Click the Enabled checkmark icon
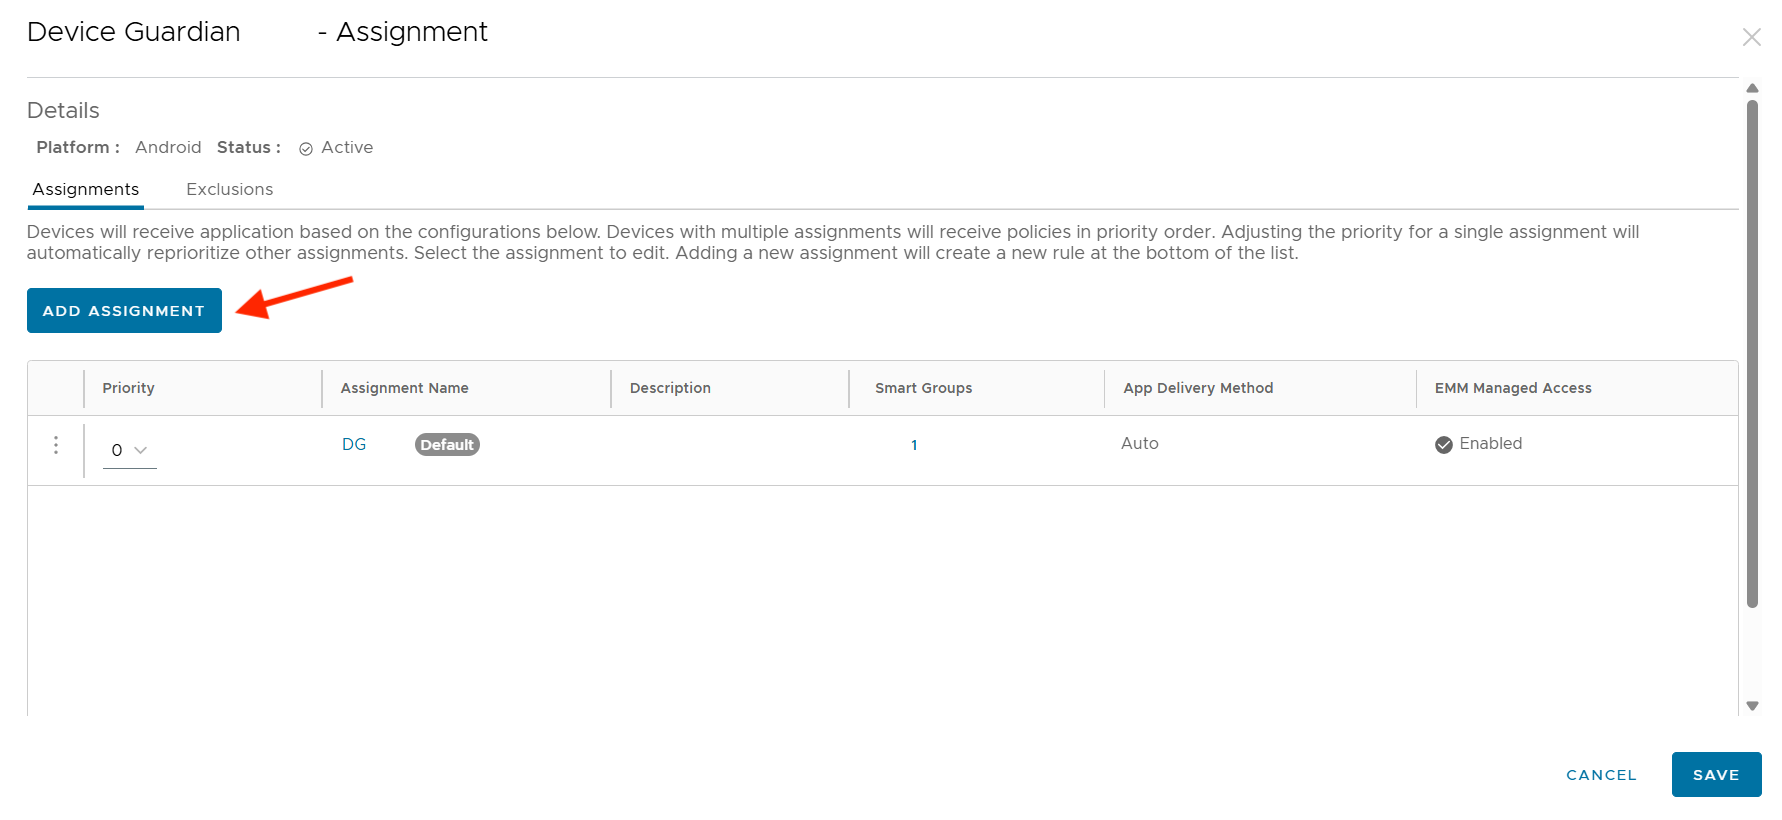The width and height of the screenshot is (1782, 820). coord(1443,445)
